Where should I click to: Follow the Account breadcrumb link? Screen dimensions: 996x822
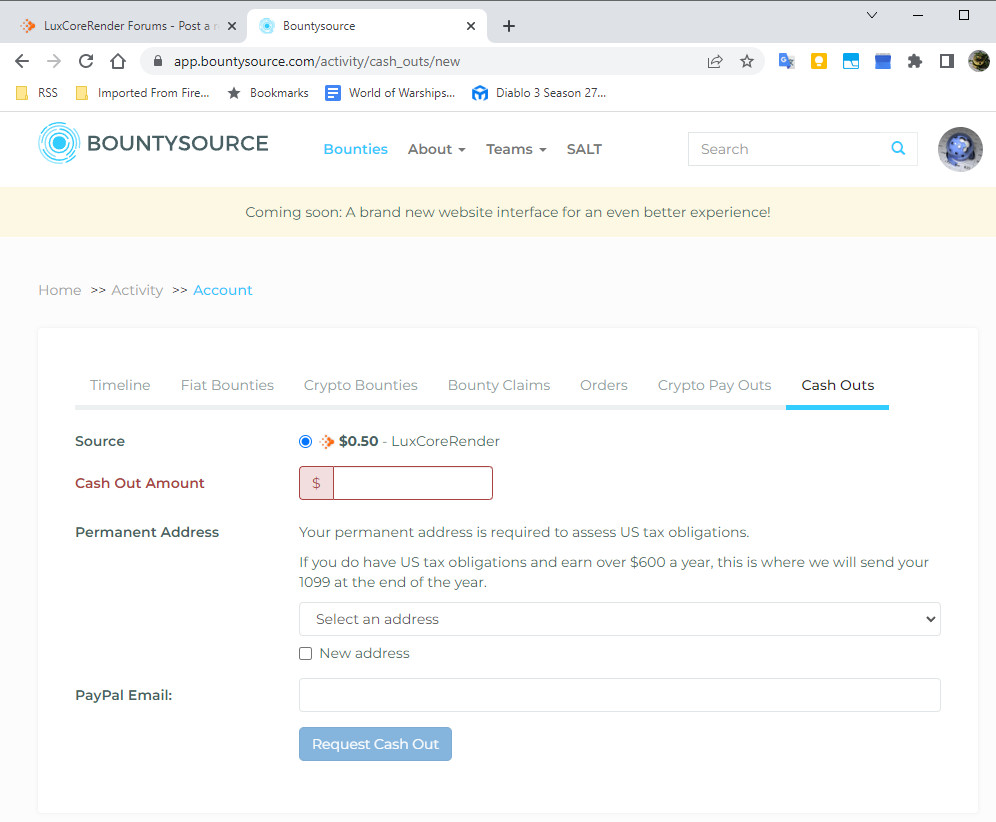coord(223,290)
